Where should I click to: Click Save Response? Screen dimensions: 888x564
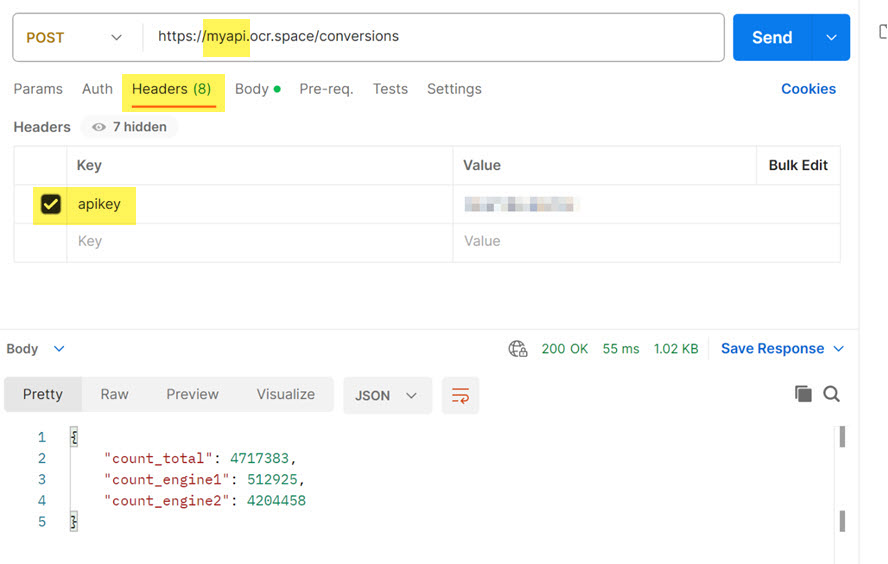pyautogui.click(x=772, y=349)
